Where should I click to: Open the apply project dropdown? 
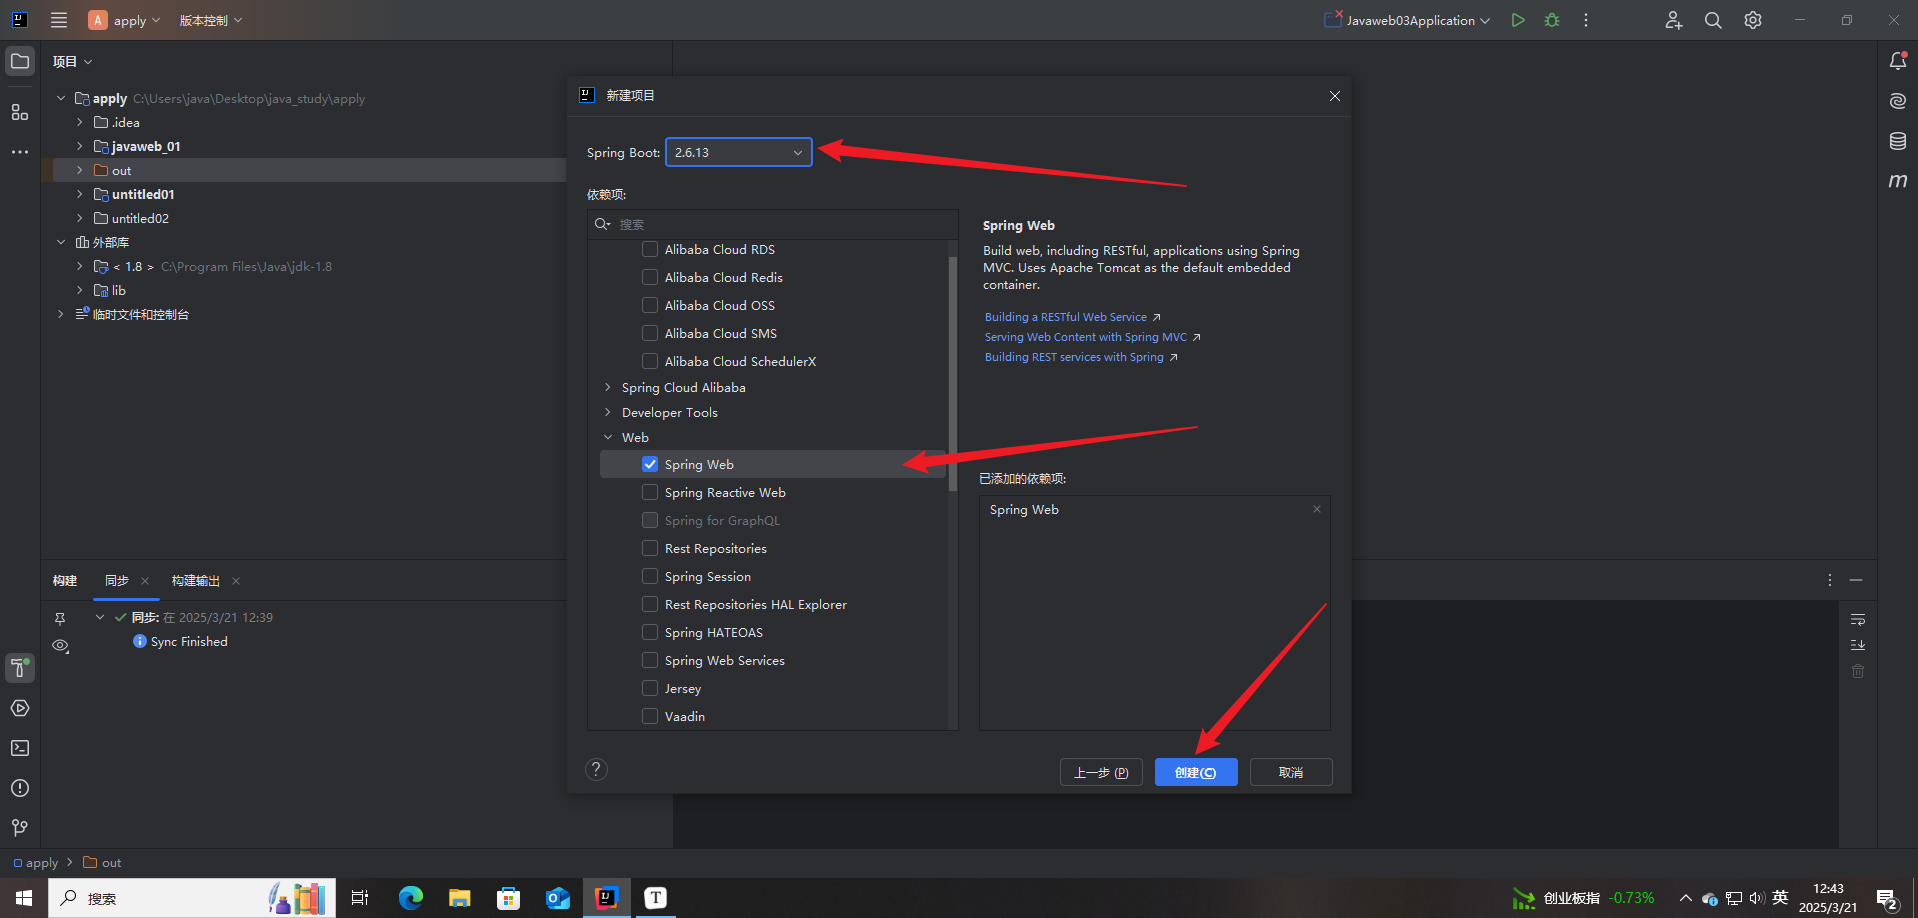click(125, 20)
